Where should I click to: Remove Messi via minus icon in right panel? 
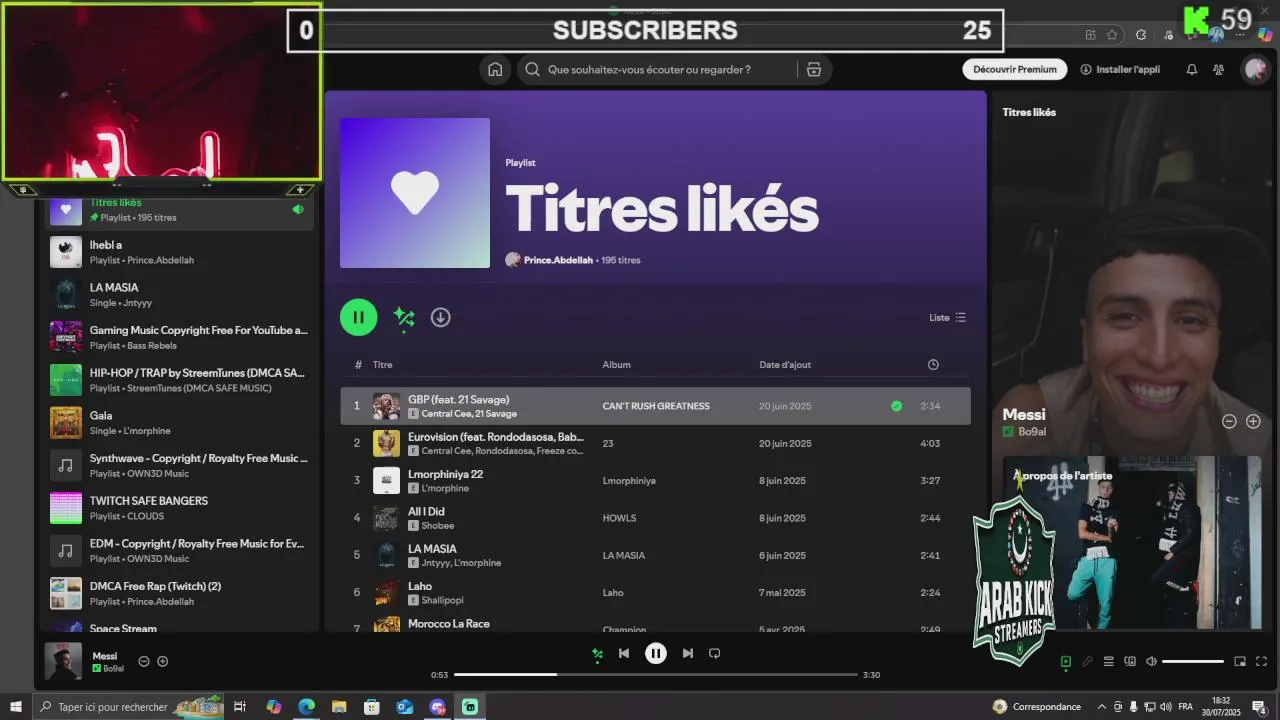point(1229,422)
